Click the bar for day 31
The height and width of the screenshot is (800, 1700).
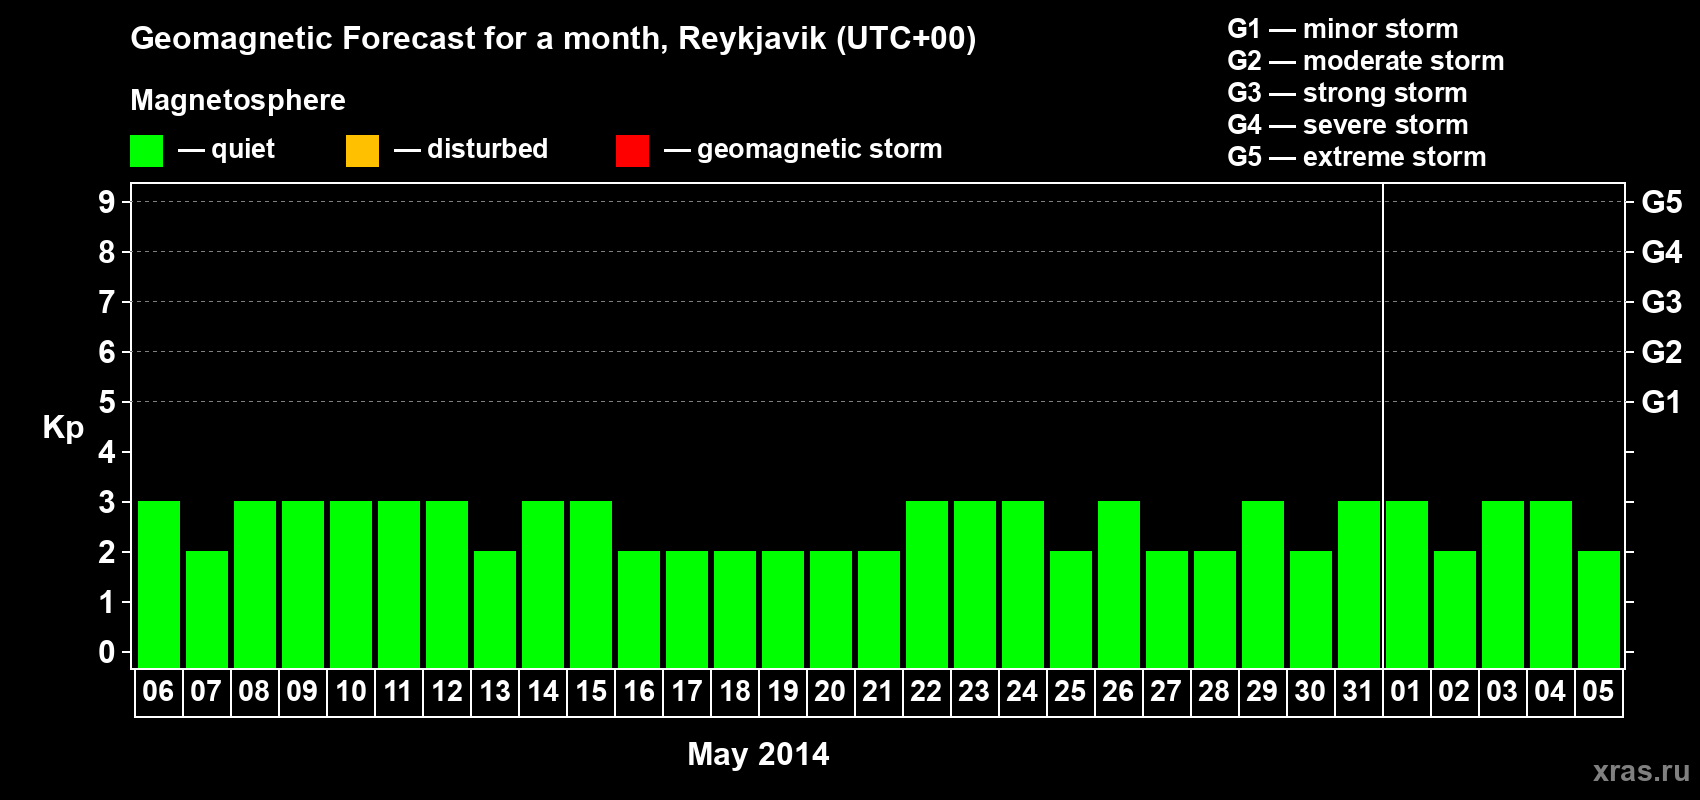coord(1359,584)
